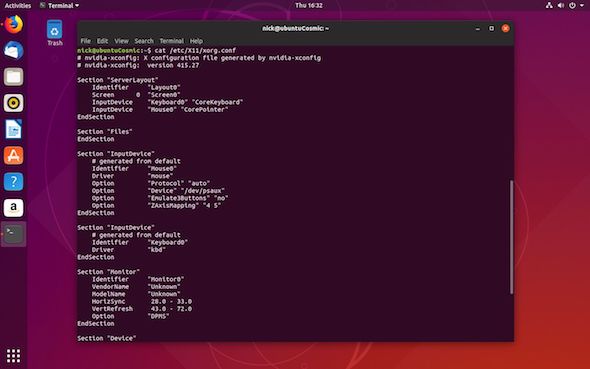Screen dimensions: 590x369
Task: Launch the Amazon dock icon
Action: [x=14, y=208]
